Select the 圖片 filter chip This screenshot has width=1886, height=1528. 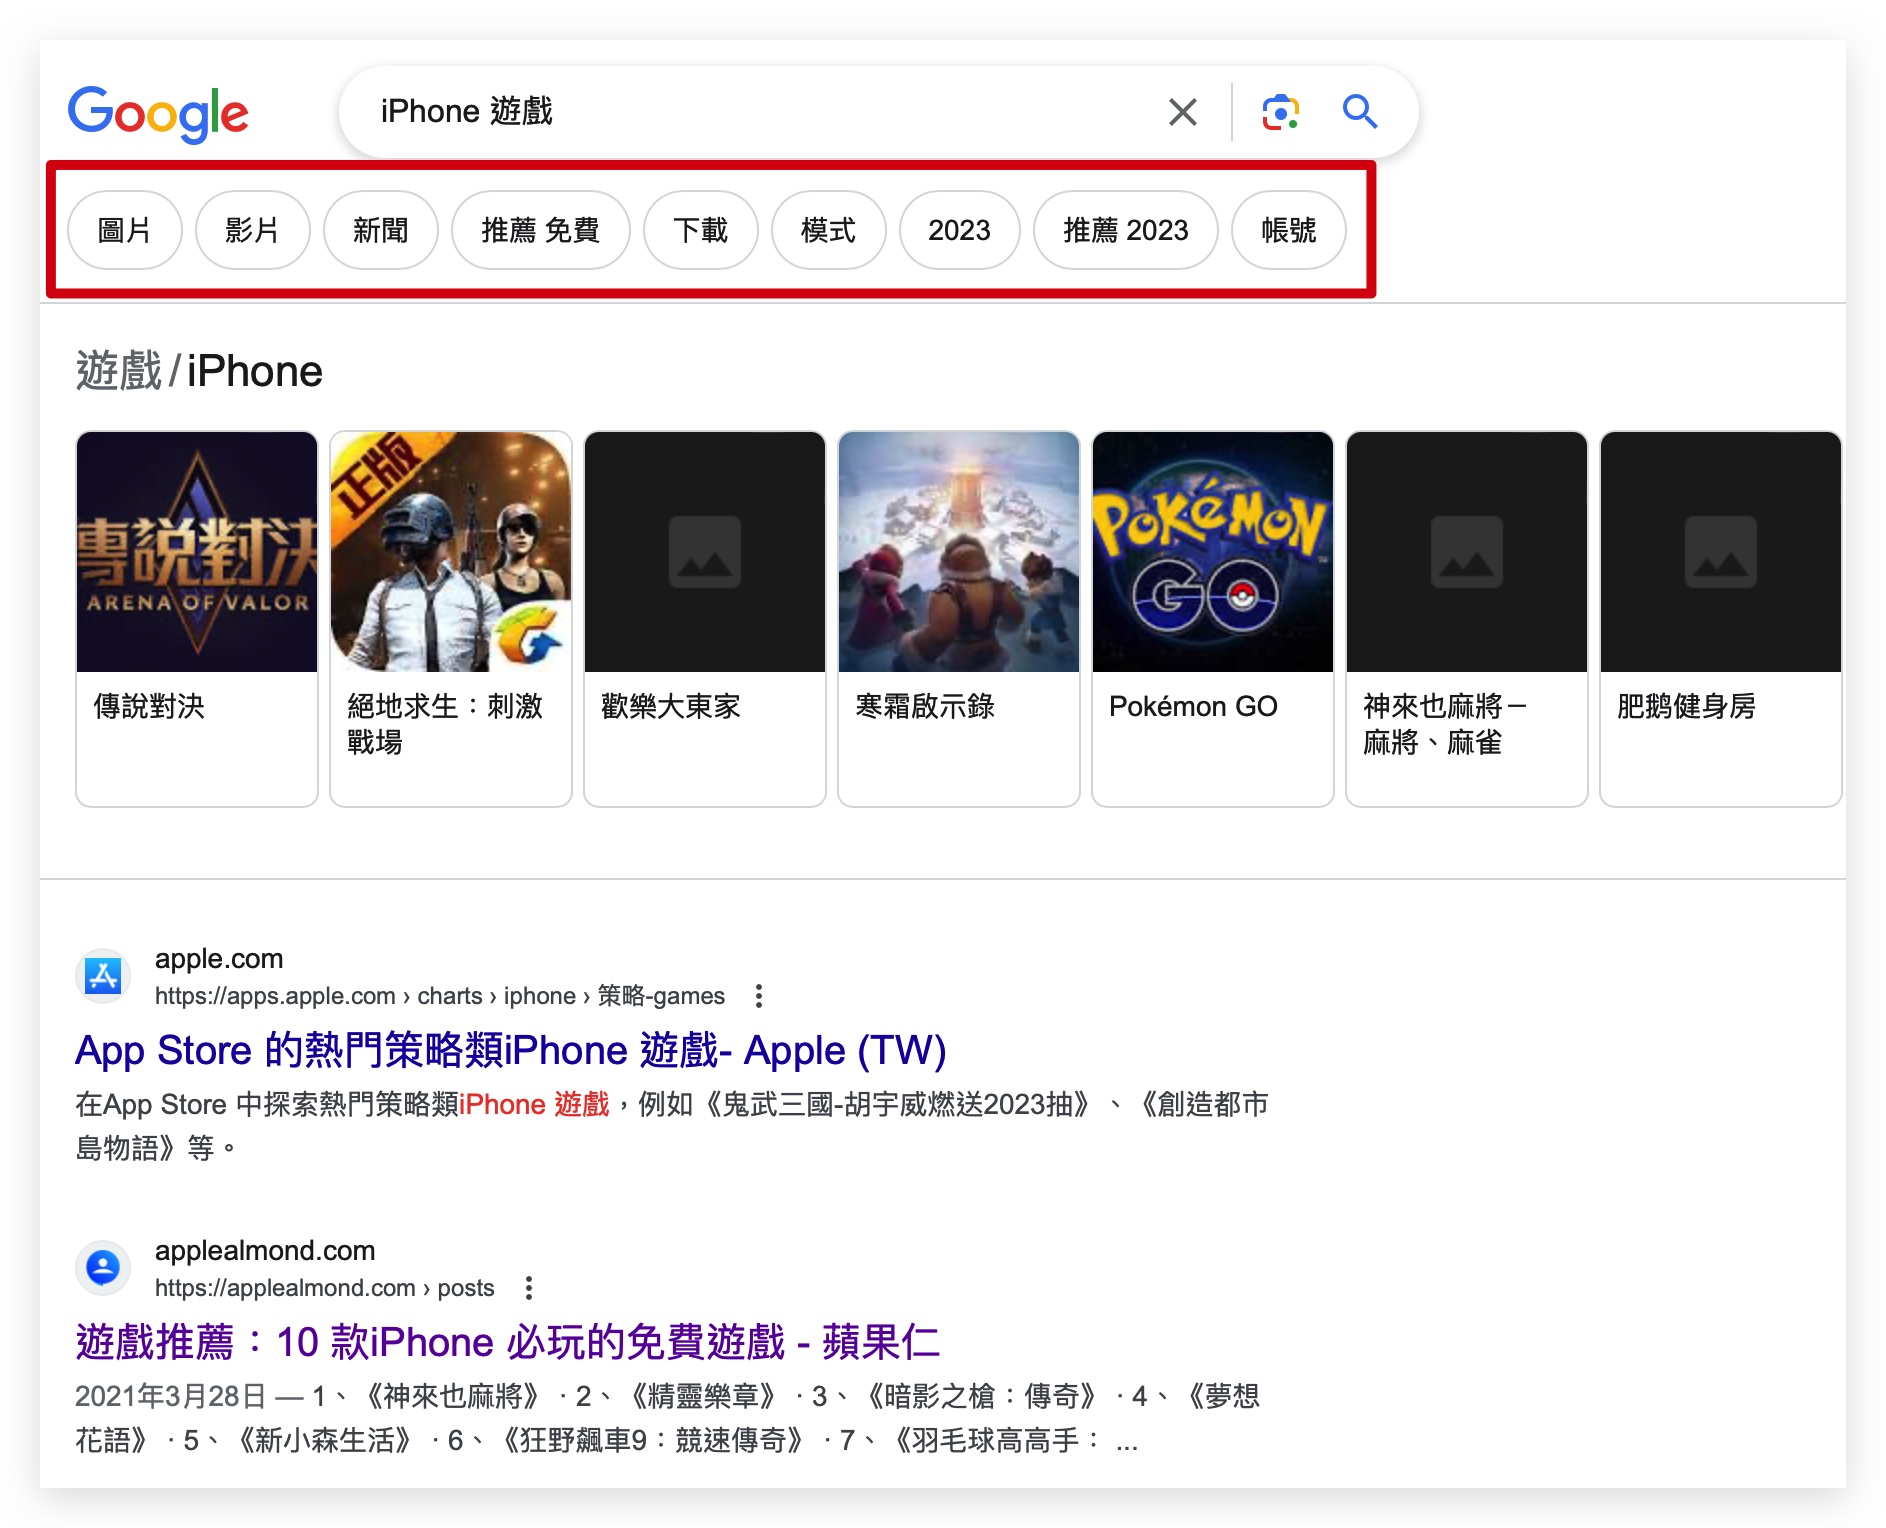click(125, 230)
